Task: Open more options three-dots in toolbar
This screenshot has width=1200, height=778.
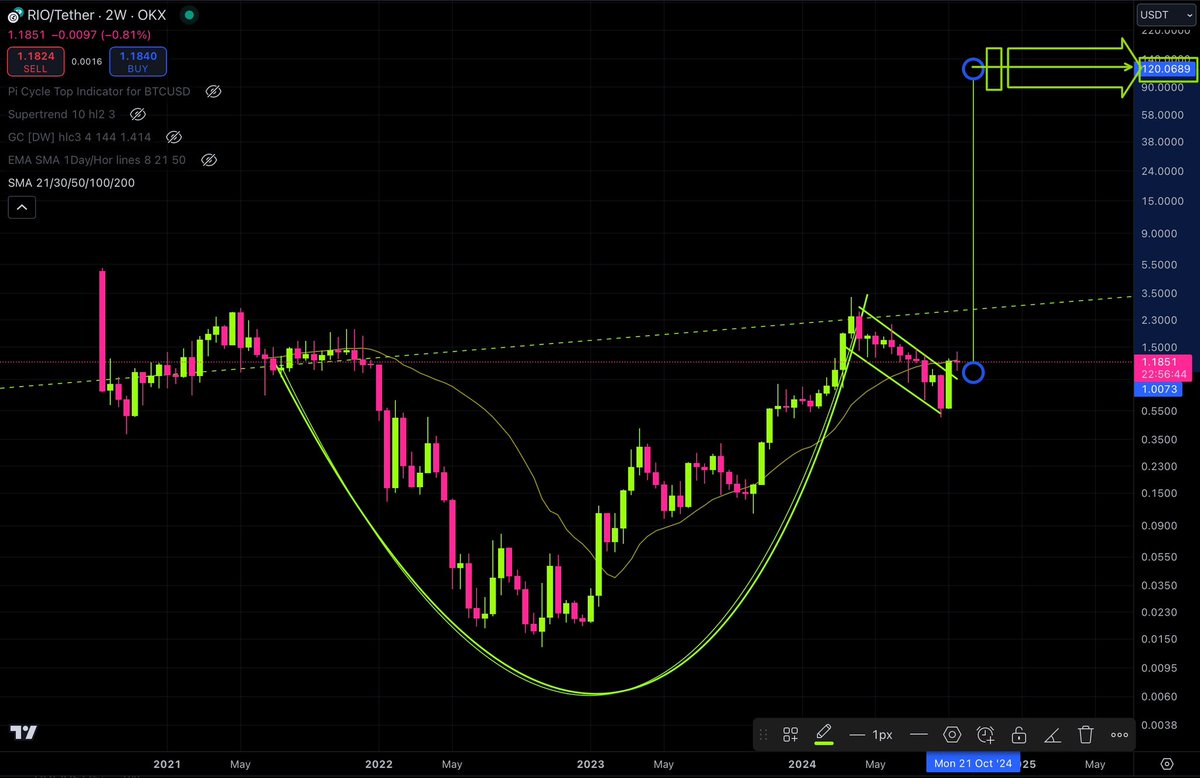Action: 1119,735
